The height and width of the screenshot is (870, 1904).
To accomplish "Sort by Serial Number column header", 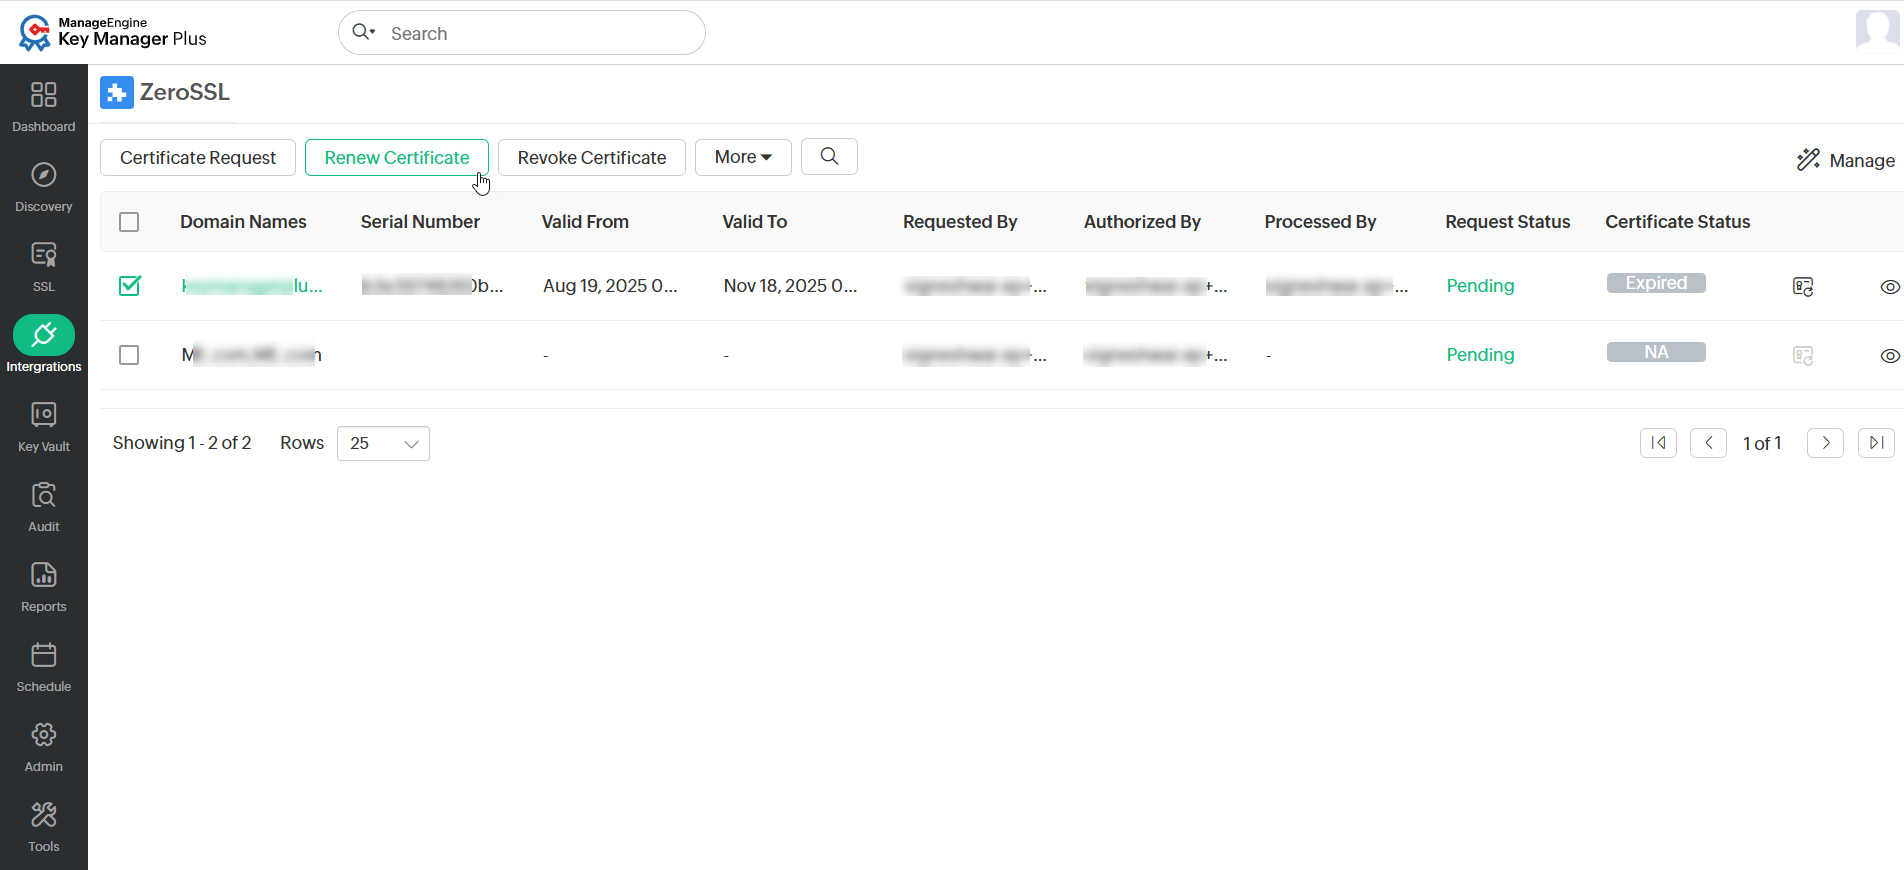I will coord(420,222).
